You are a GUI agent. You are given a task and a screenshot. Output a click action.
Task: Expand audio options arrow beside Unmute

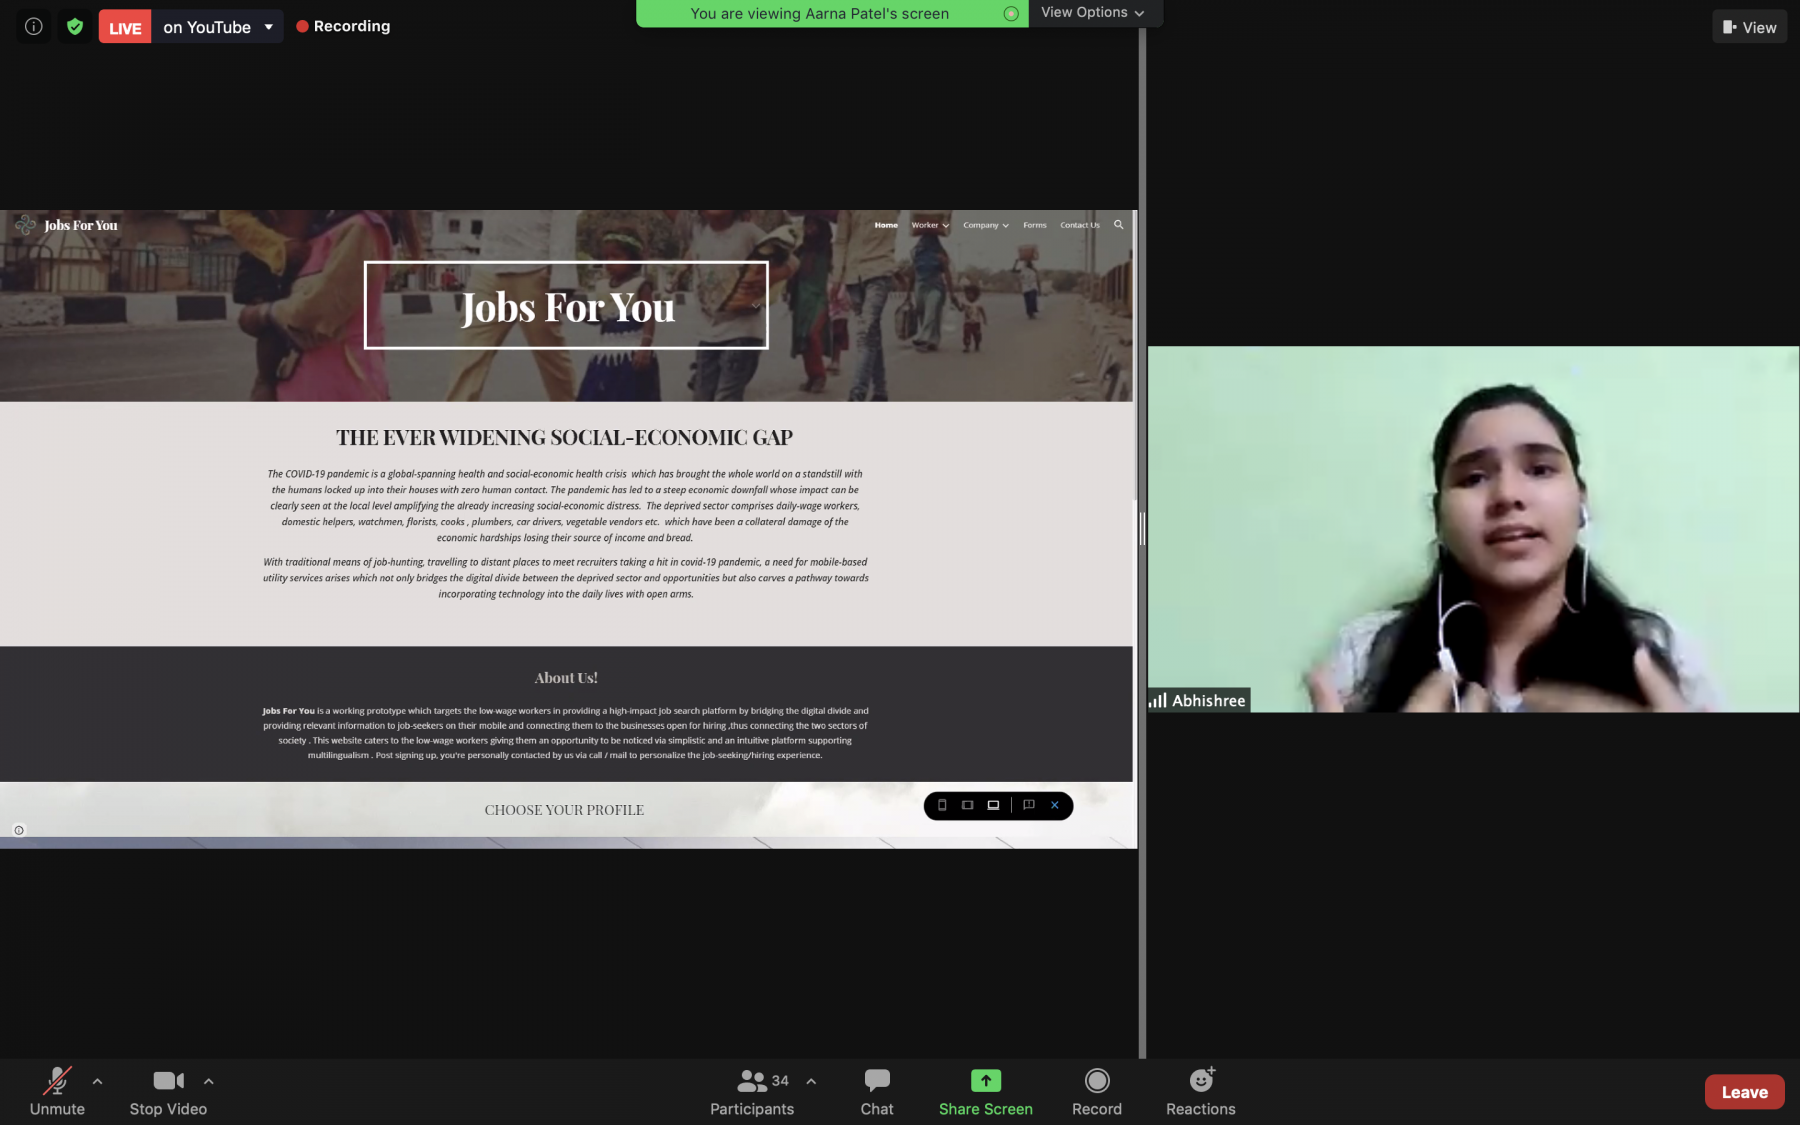97,1081
